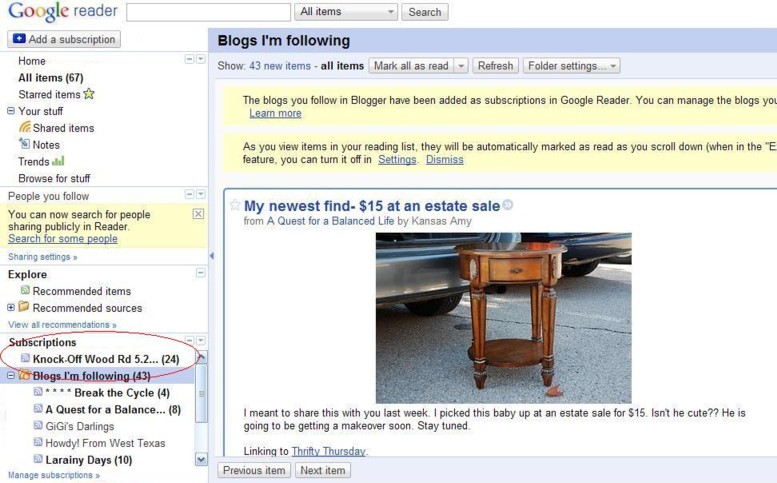This screenshot has height=483, width=777.
Task: Dismiss the auto-mark-read notice
Action: pyautogui.click(x=444, y=160)
